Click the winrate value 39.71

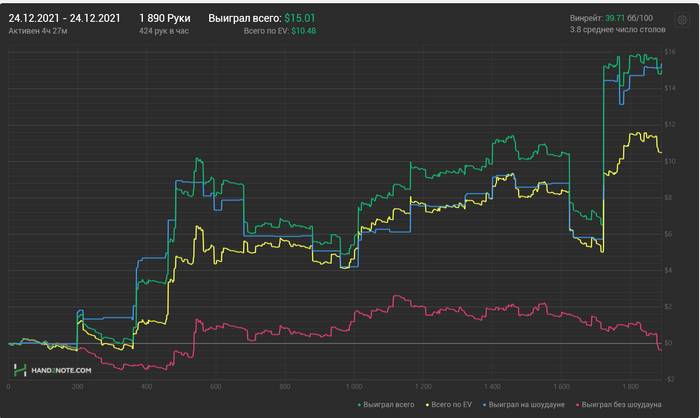click(x=615, y=18)
